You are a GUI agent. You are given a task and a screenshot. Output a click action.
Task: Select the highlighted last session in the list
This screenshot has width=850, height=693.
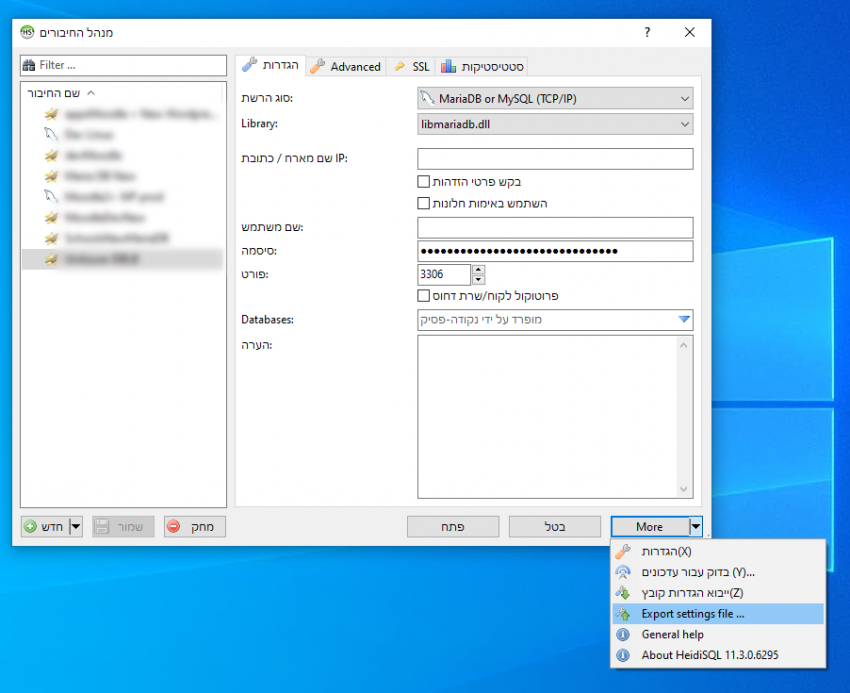point(122,259)
